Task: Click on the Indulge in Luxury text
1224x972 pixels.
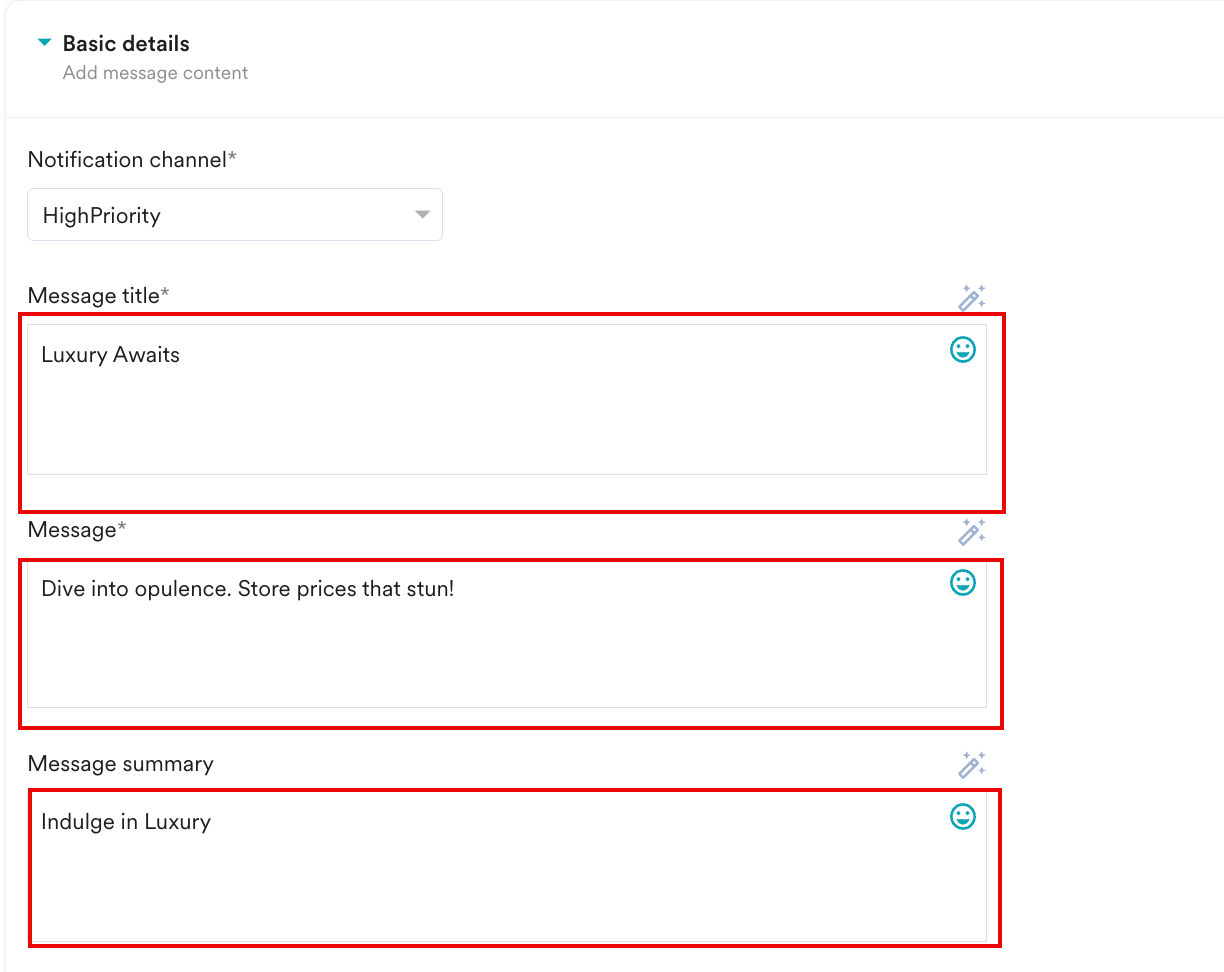Action: 126,823
